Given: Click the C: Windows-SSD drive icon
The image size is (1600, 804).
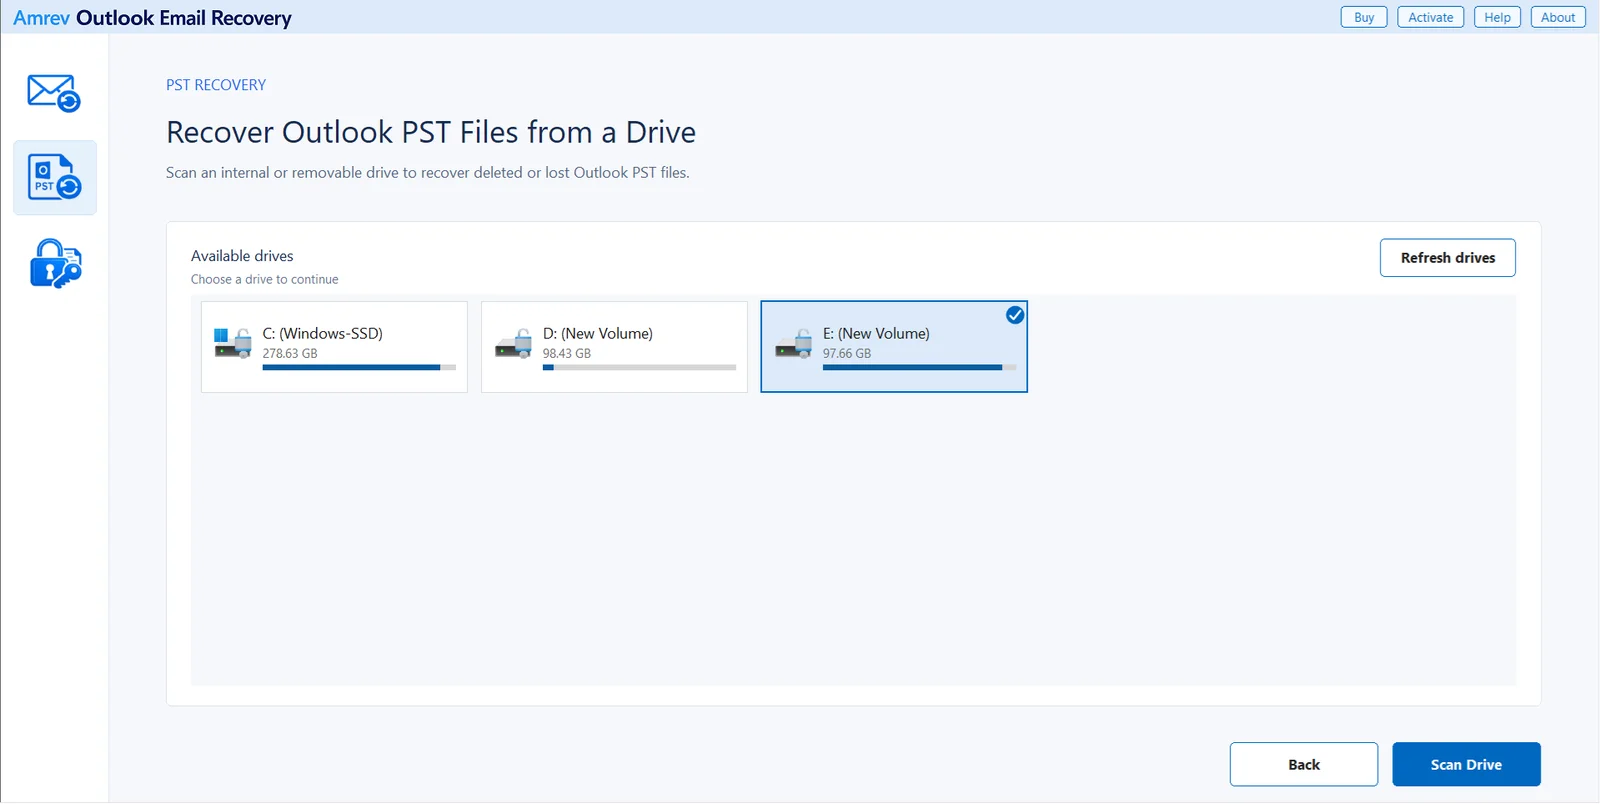Looking at the screenshot, I should coord(233,343).
